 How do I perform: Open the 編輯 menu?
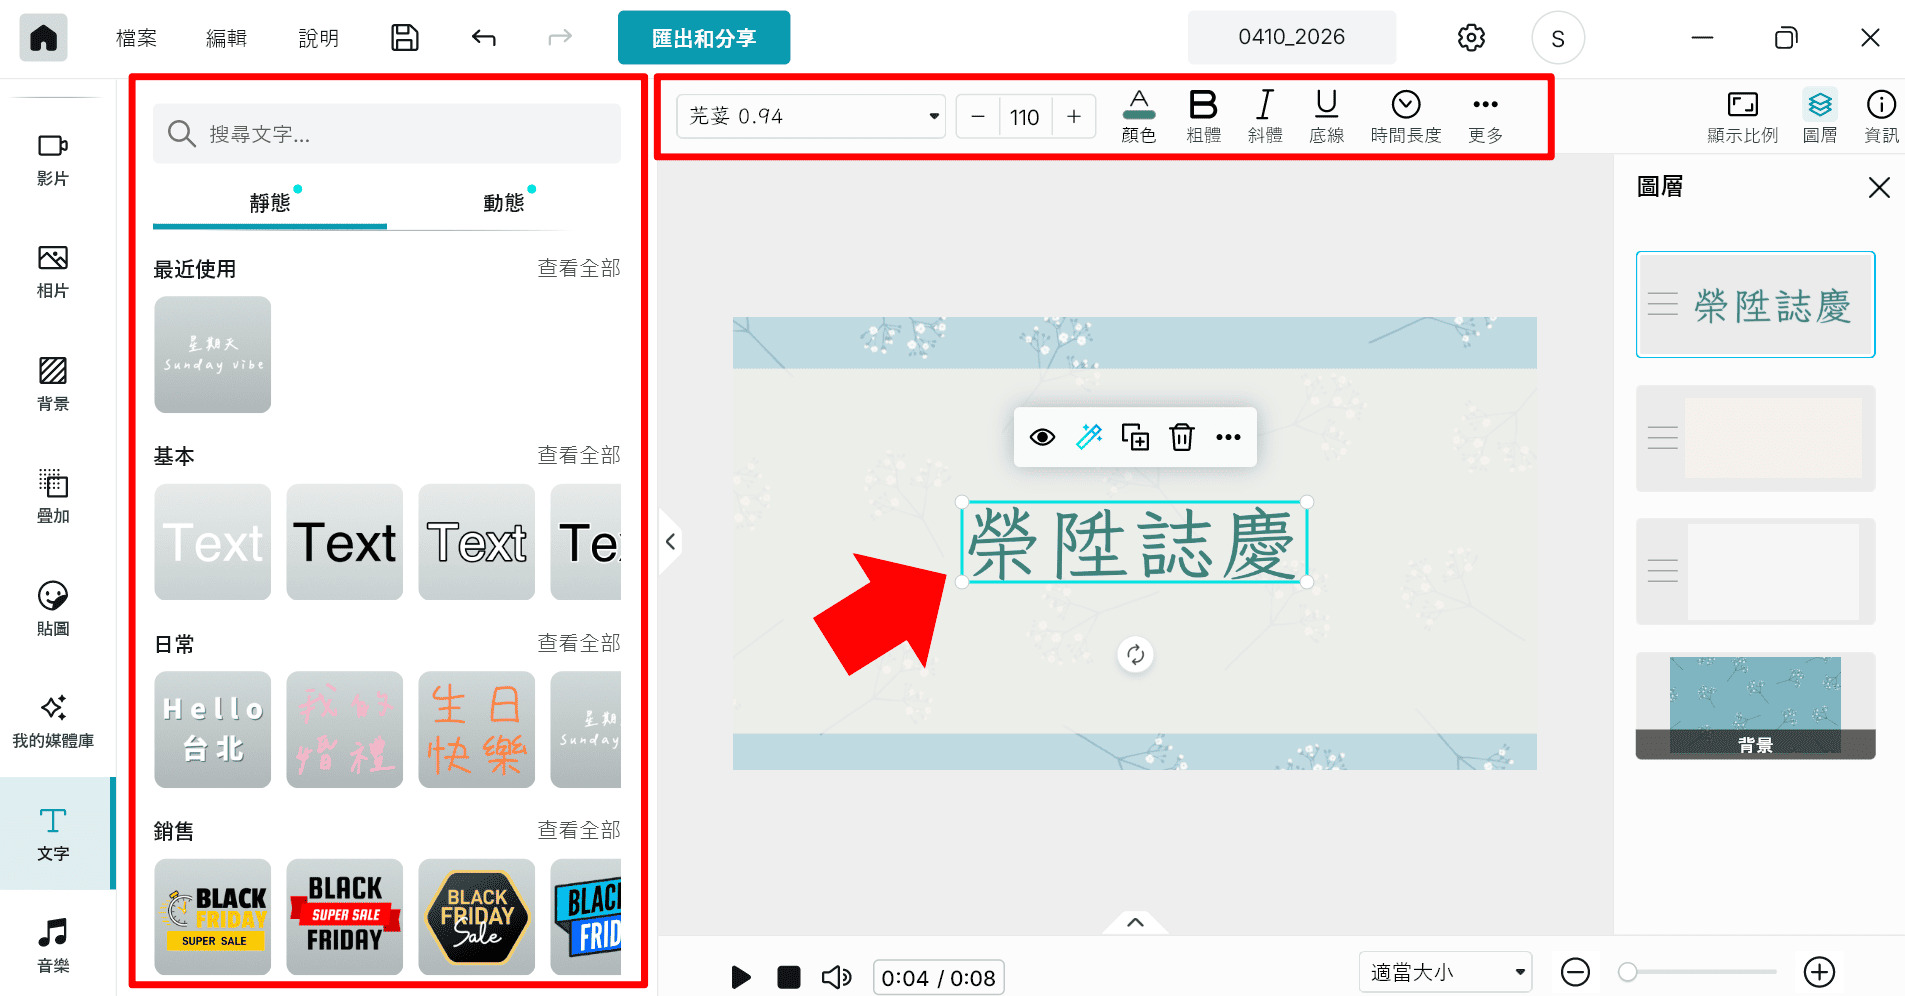[225, 37]
